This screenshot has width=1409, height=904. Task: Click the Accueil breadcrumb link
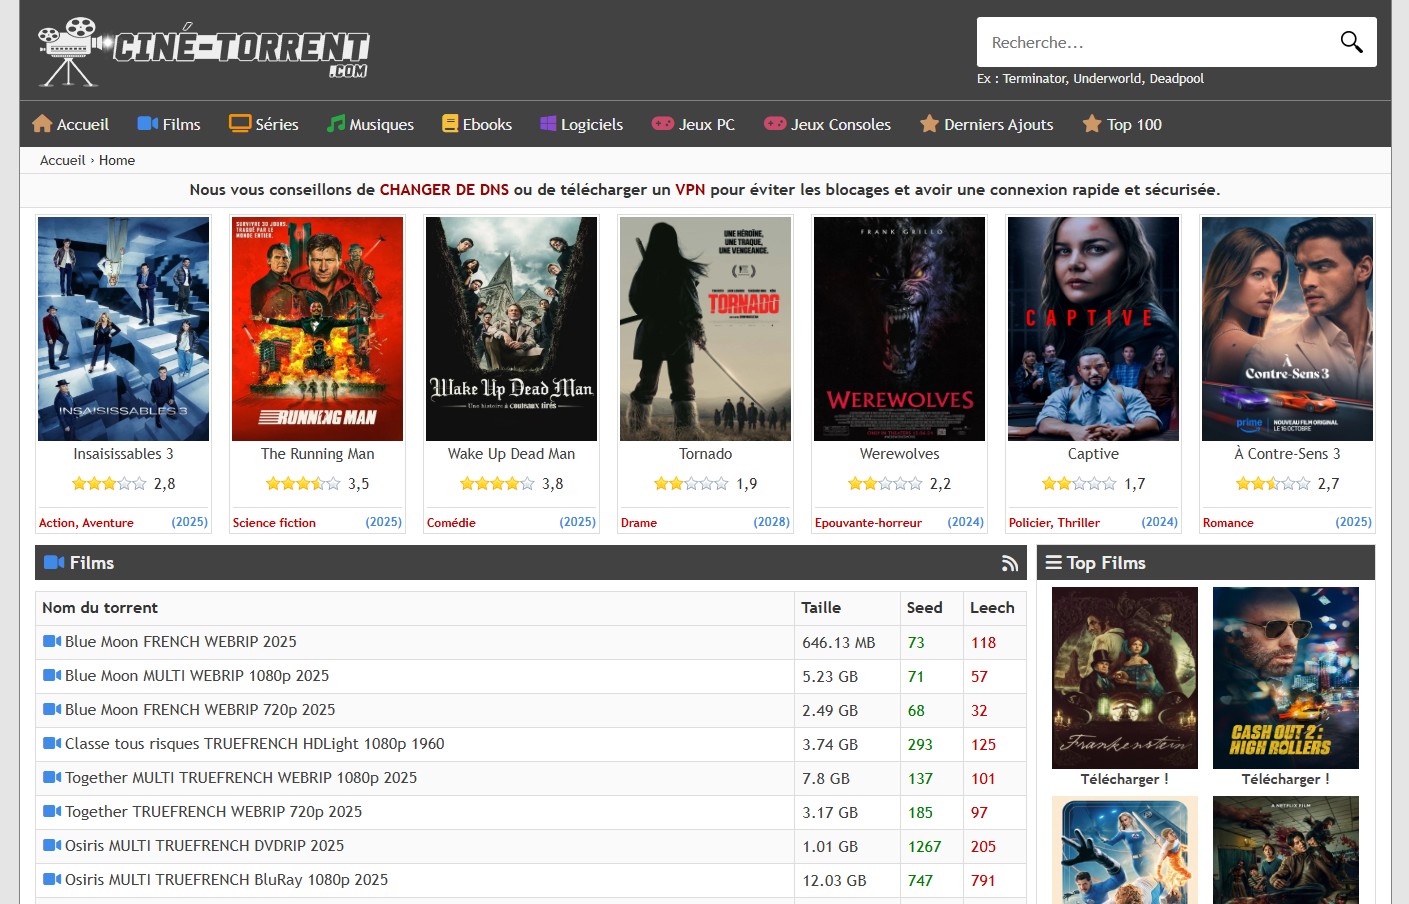pos(62,160)
